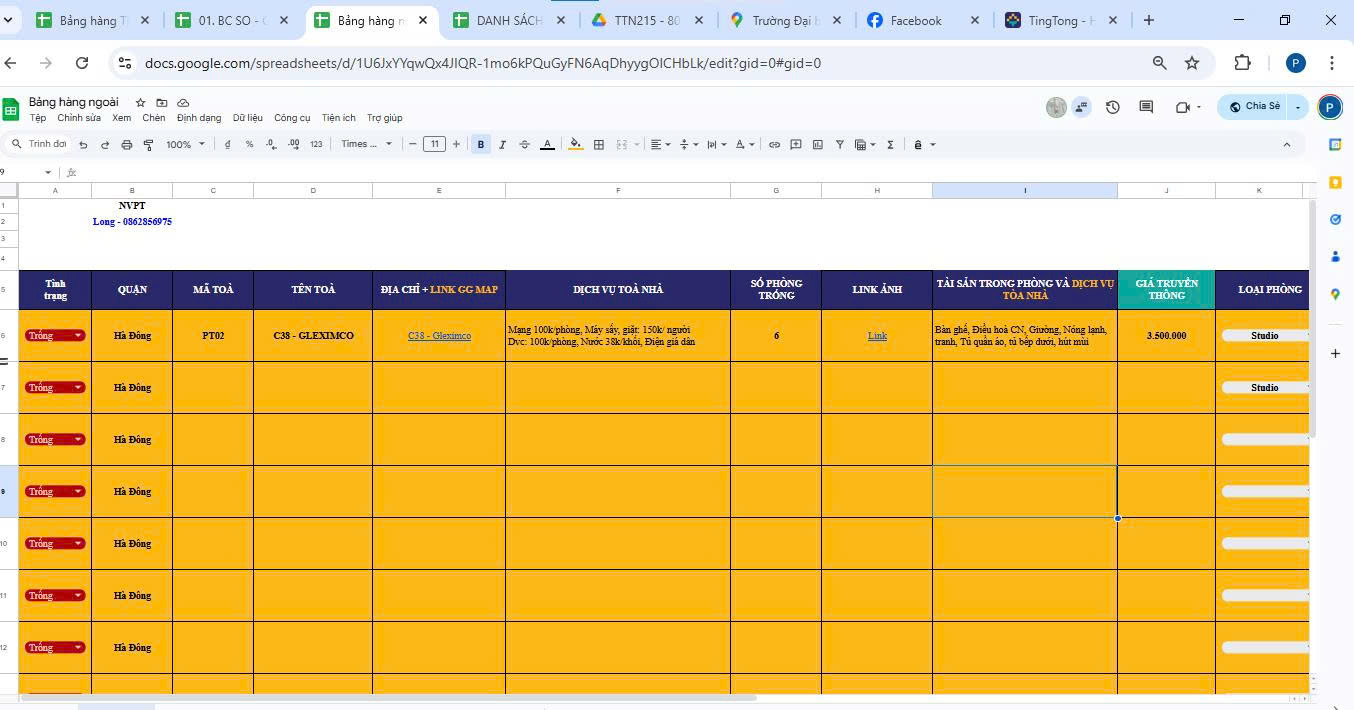Click the font size input field
Screen dimensions: 1354x710
coord(434,145)
